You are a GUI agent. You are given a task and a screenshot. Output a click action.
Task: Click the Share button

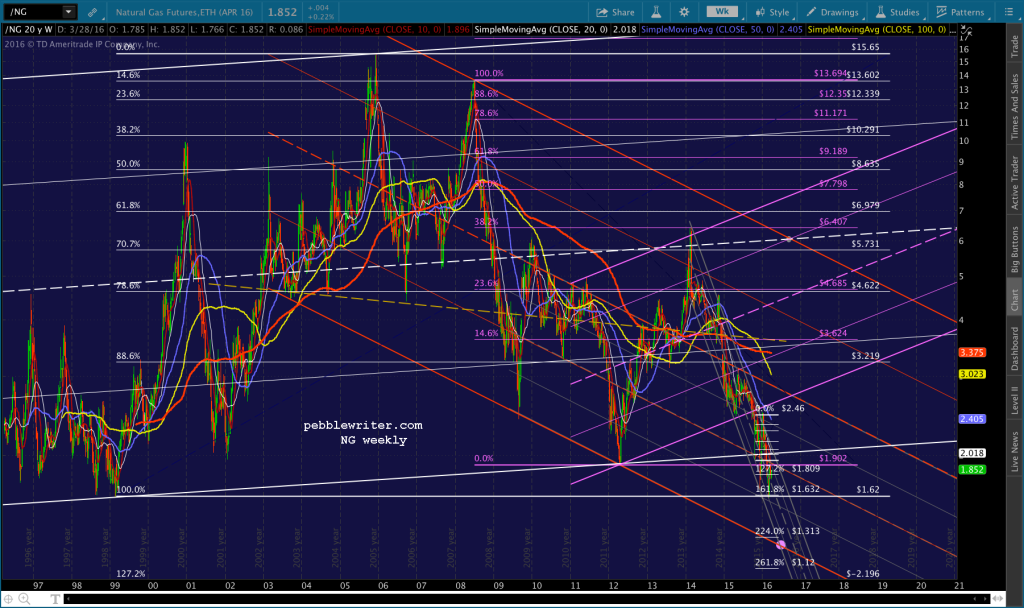615,12
